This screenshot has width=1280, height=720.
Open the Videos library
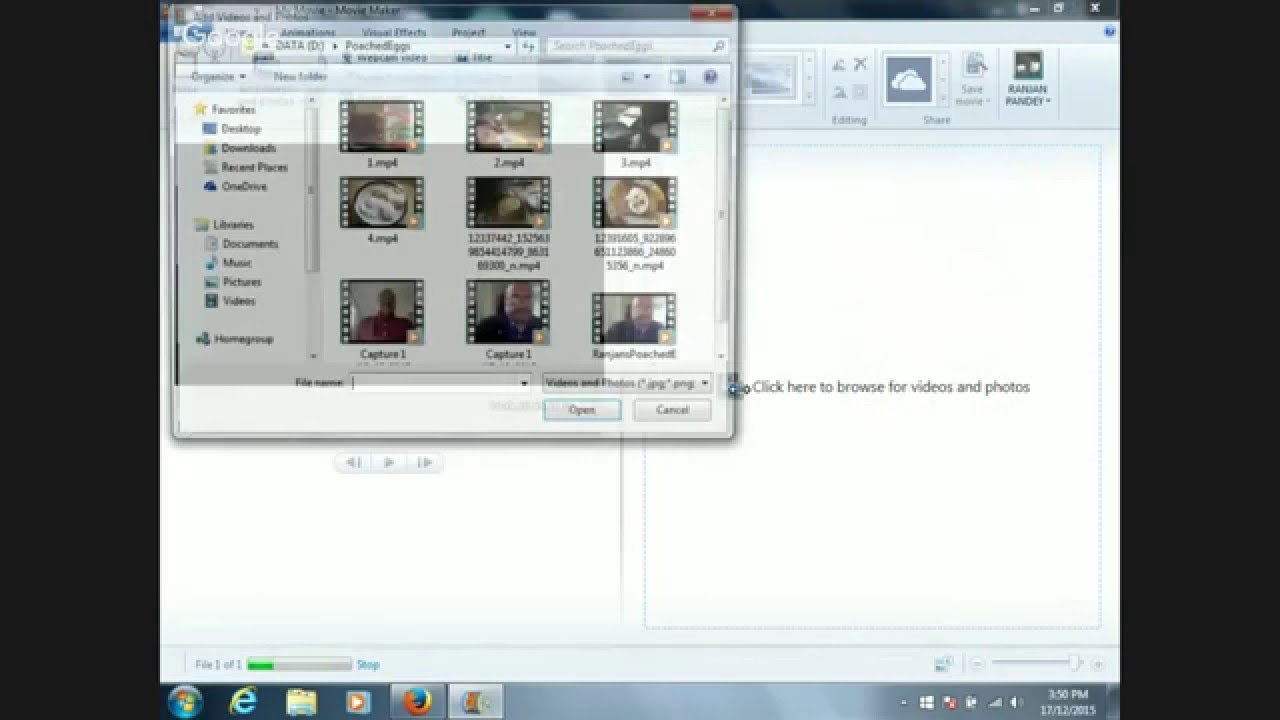coord(239,301)
